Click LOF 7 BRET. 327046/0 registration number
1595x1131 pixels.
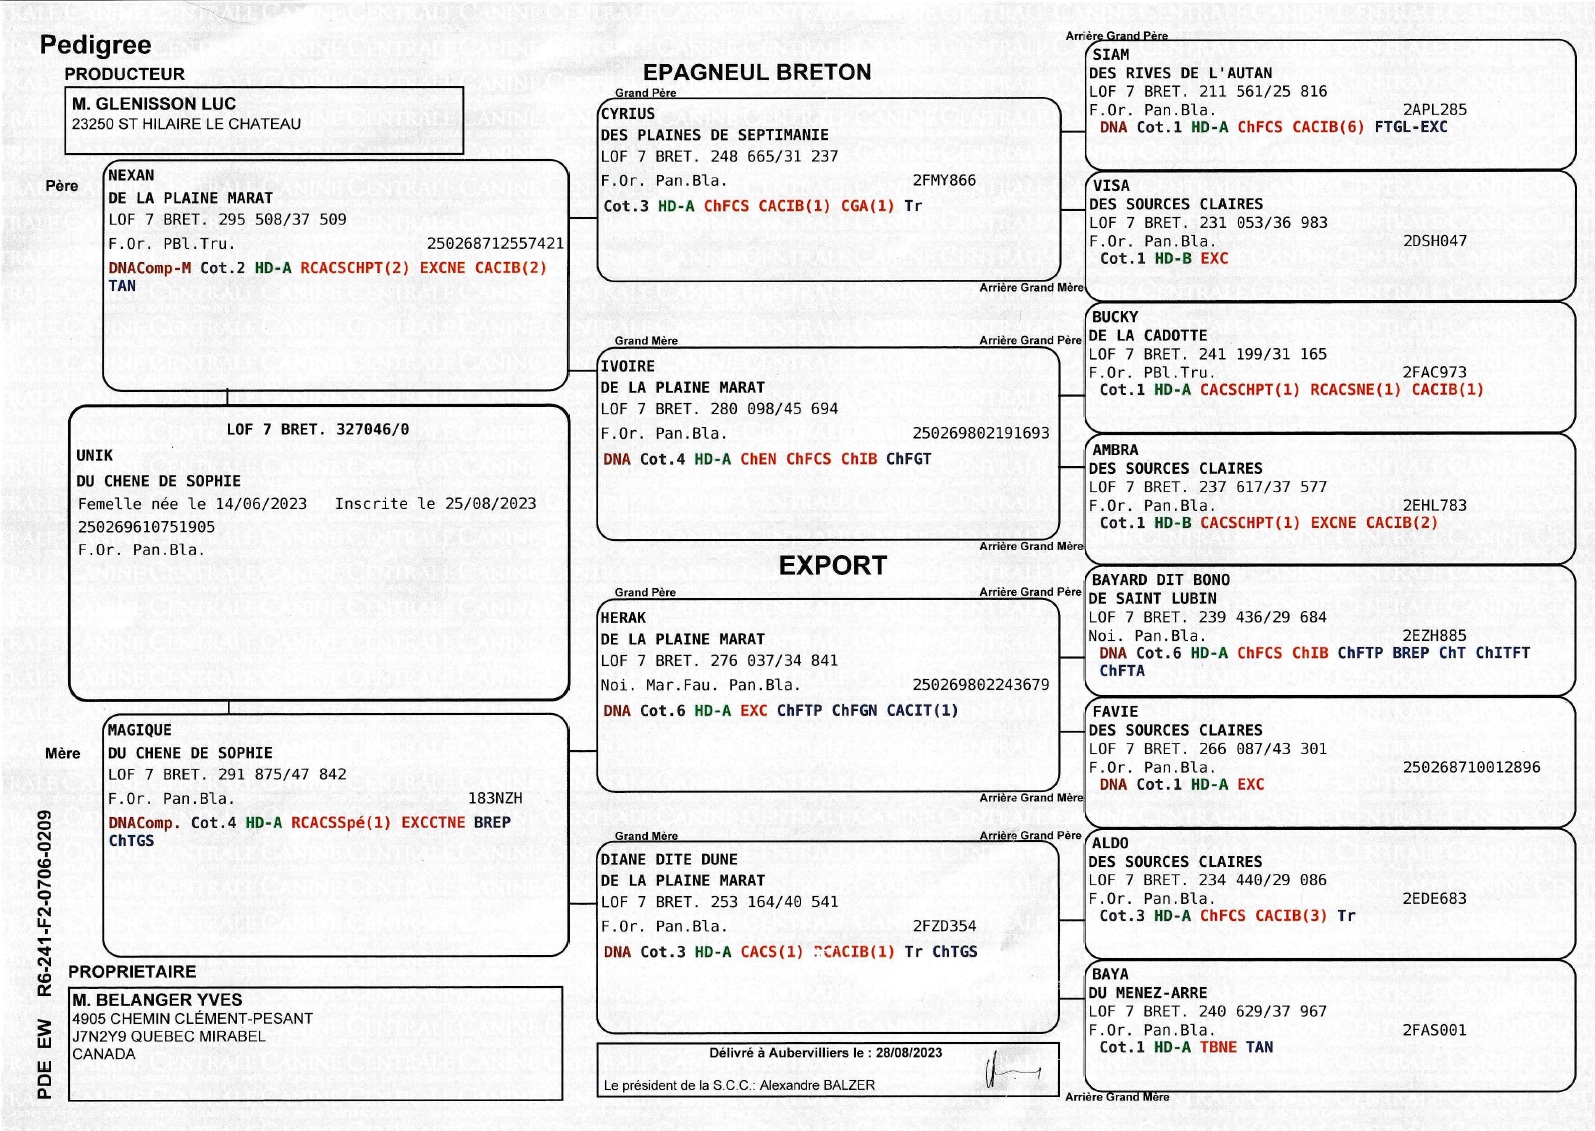(317, 429)
